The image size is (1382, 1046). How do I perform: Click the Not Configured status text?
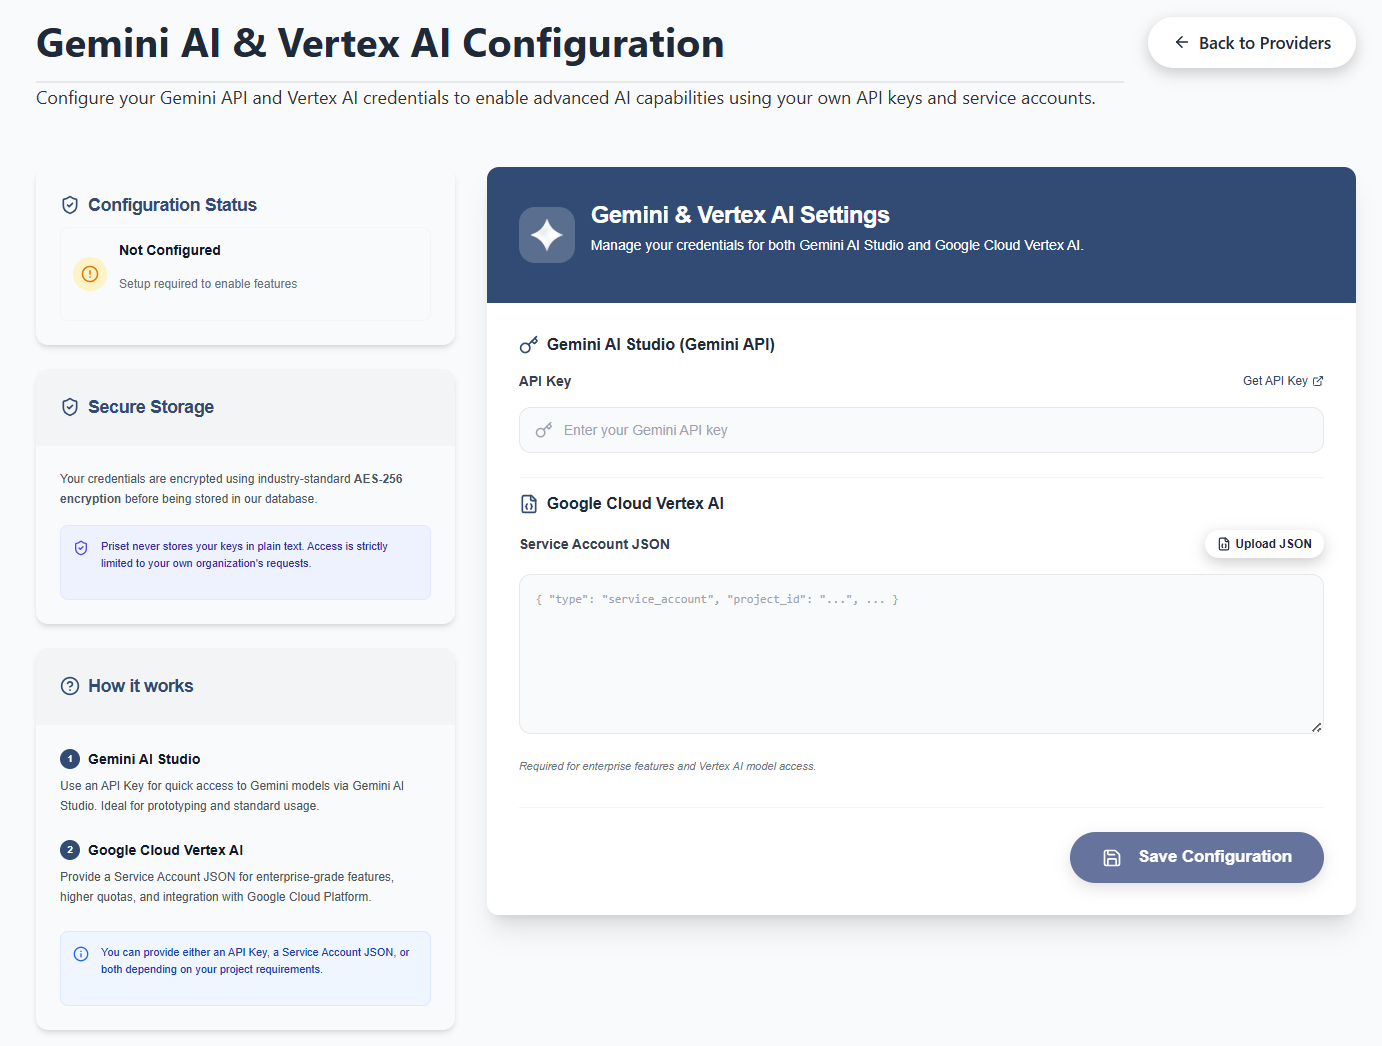coord(170,250)
